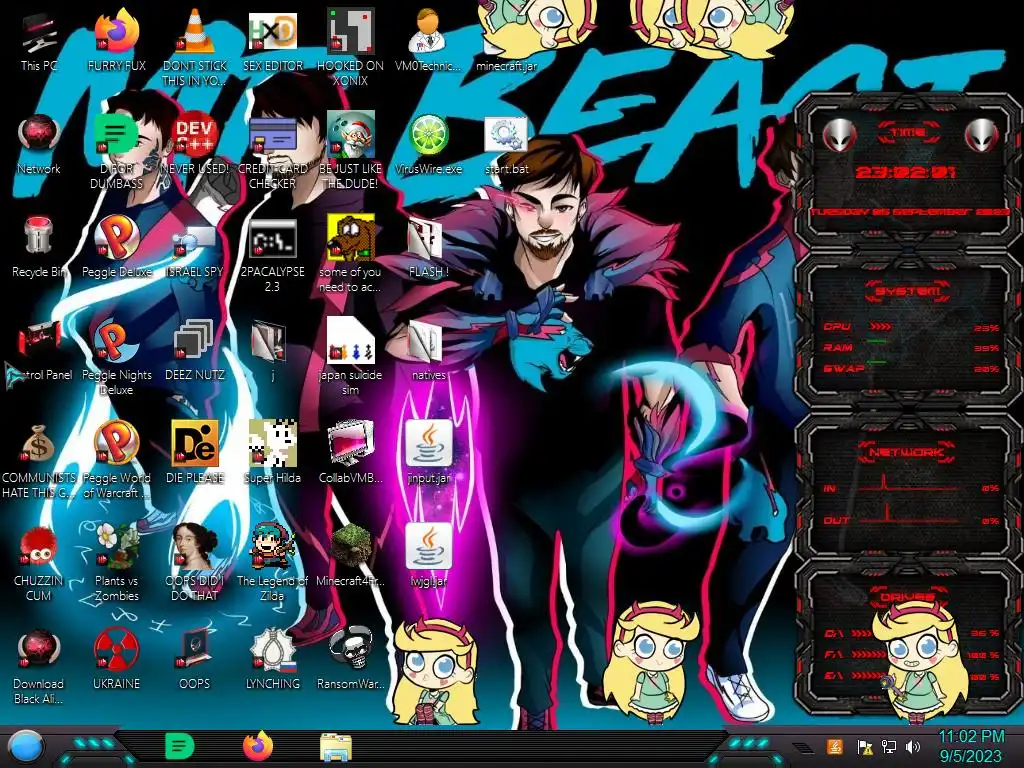
Task: Open The Legend of Zilda shortcut
Action: 273,546
